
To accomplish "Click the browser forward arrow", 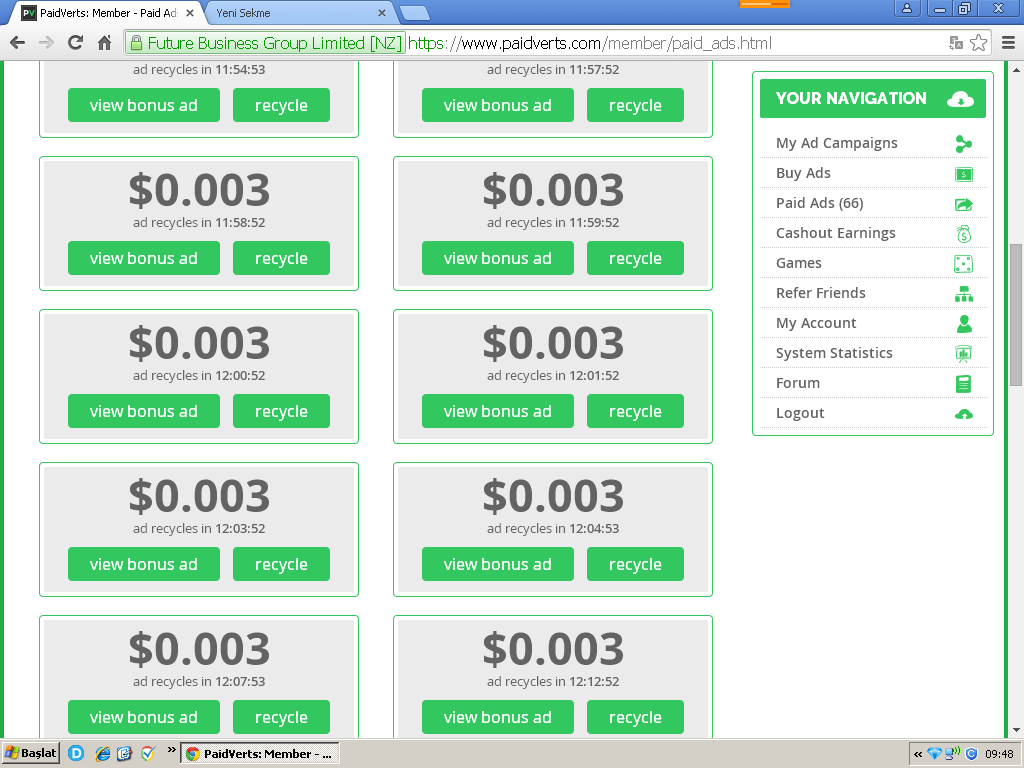I will 46,43.
